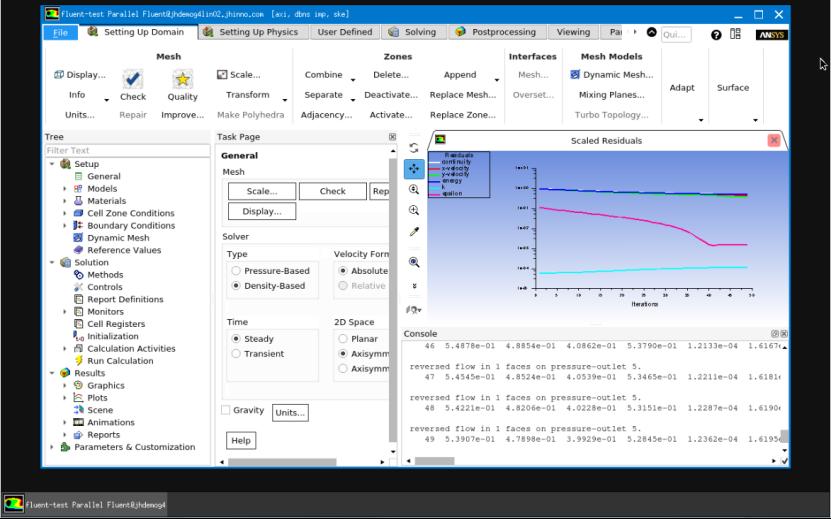Click the Help button
Image resolution: width=831 pixels, height=519 pixels.
coord(241,441)
